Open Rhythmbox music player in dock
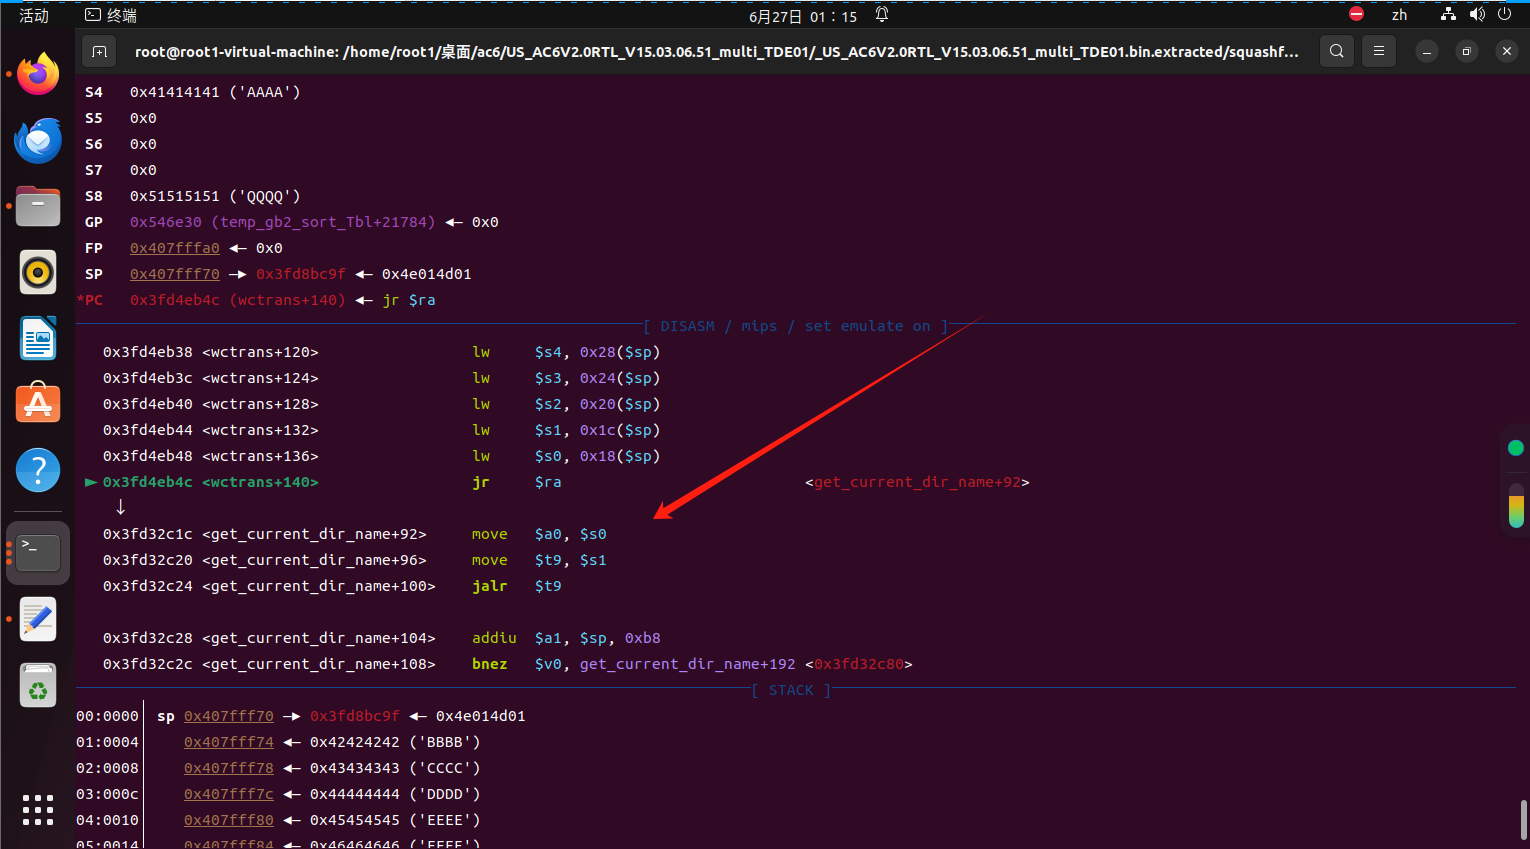This screenshot has width=1530, height=849. tap(38, 272)
